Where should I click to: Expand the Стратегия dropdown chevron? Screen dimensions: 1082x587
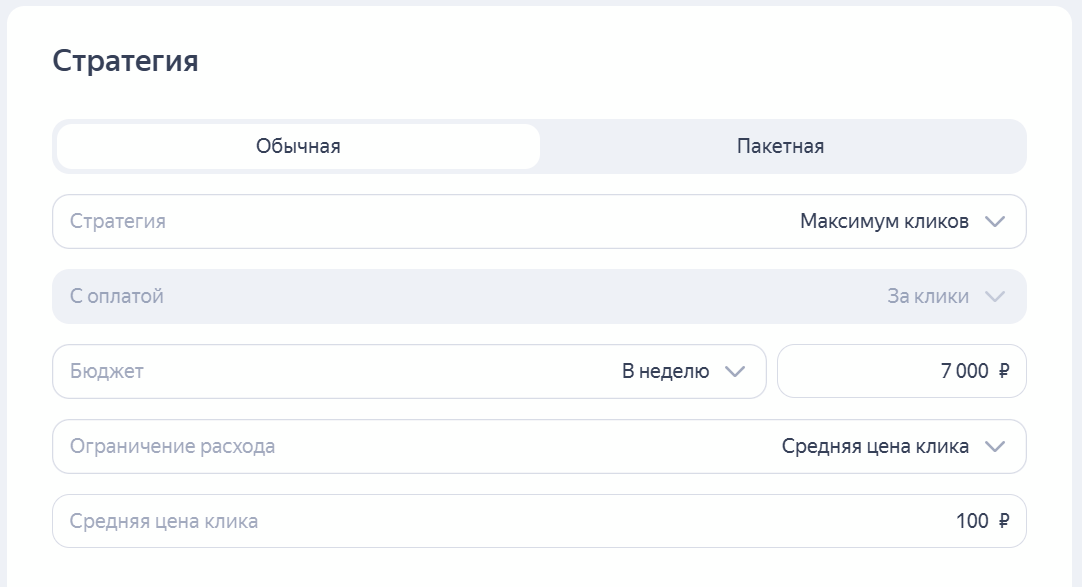click(x=994, y=222)
